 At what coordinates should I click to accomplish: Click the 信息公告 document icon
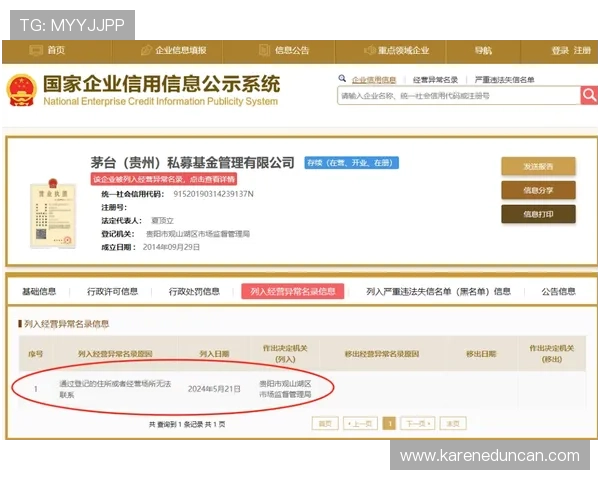264,50
